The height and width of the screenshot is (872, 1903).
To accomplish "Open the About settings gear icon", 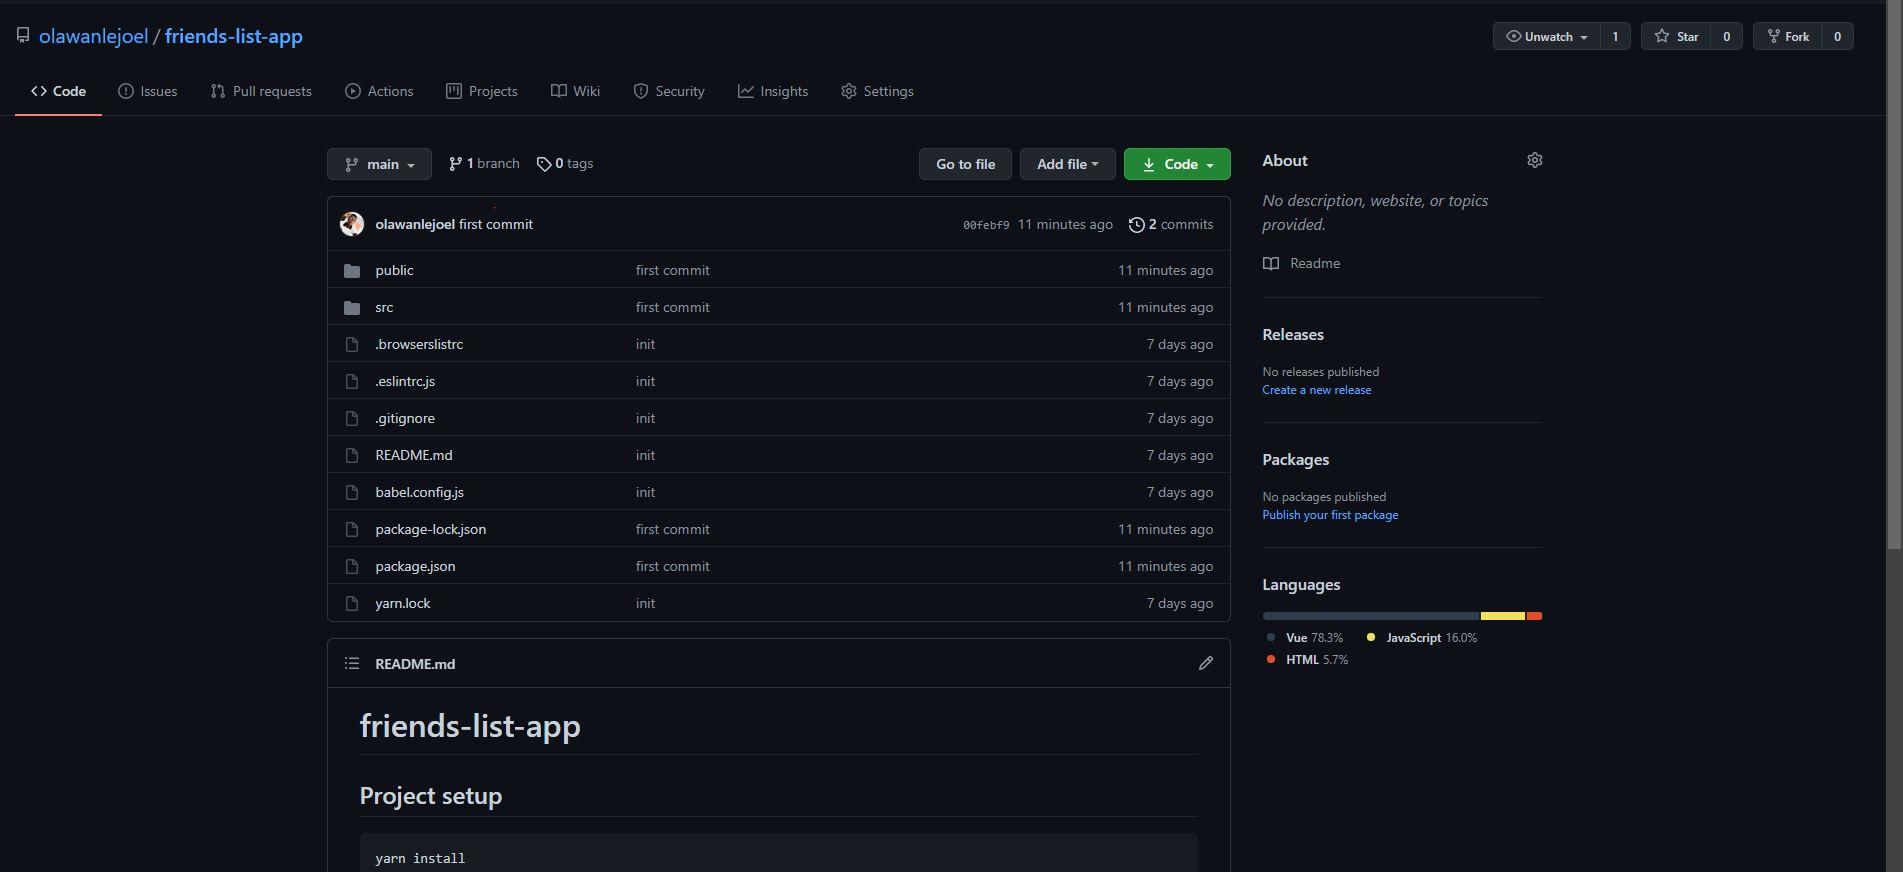I will click(1535, 160).
